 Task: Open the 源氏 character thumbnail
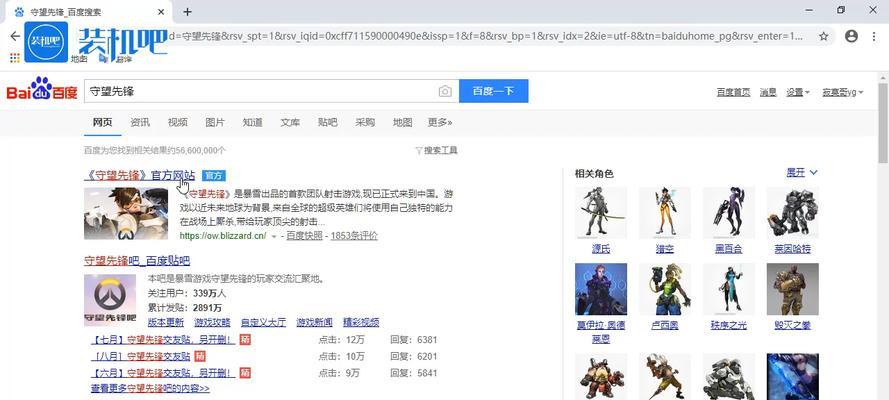click(x=601, y=212)
